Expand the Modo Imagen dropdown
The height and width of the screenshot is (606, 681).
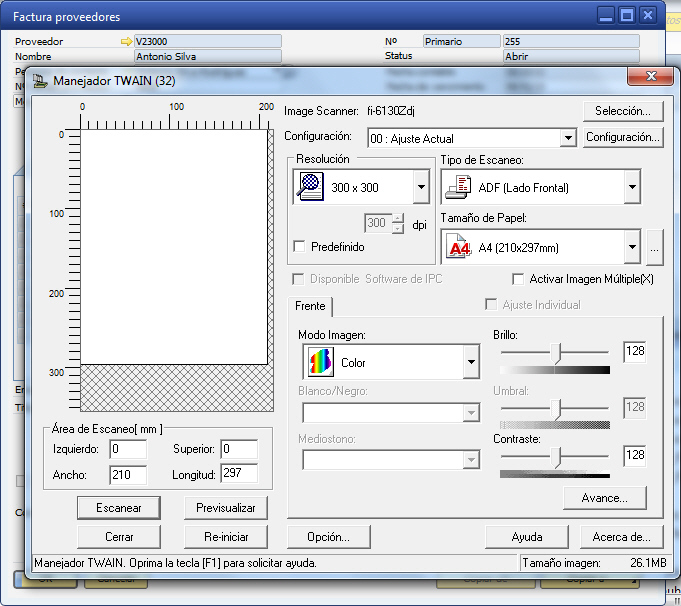pyautogui.click(x=471, y=362)
